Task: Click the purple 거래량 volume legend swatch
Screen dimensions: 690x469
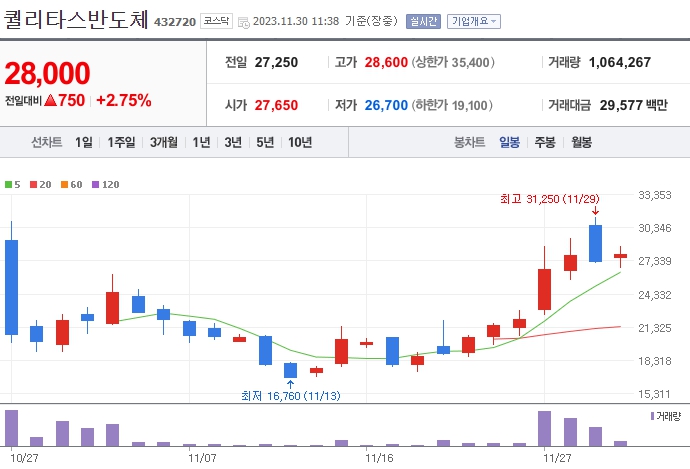Action: pyautogui.click(x=652, y=416)
